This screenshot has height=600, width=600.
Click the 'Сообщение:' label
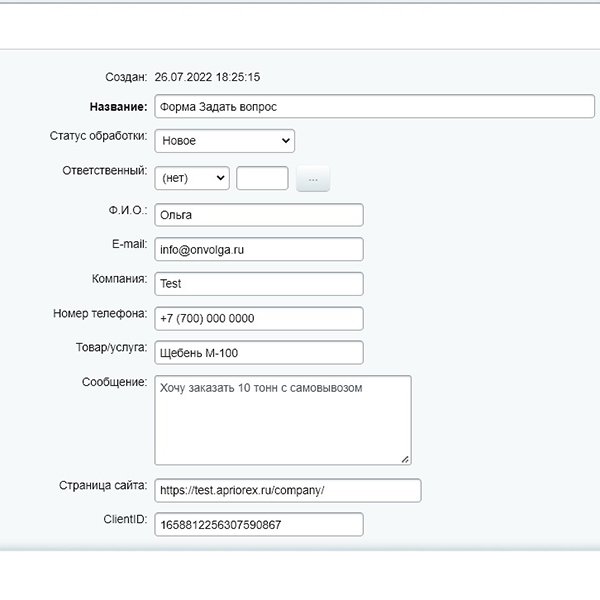pyautogui.click(x=114, y=382)
